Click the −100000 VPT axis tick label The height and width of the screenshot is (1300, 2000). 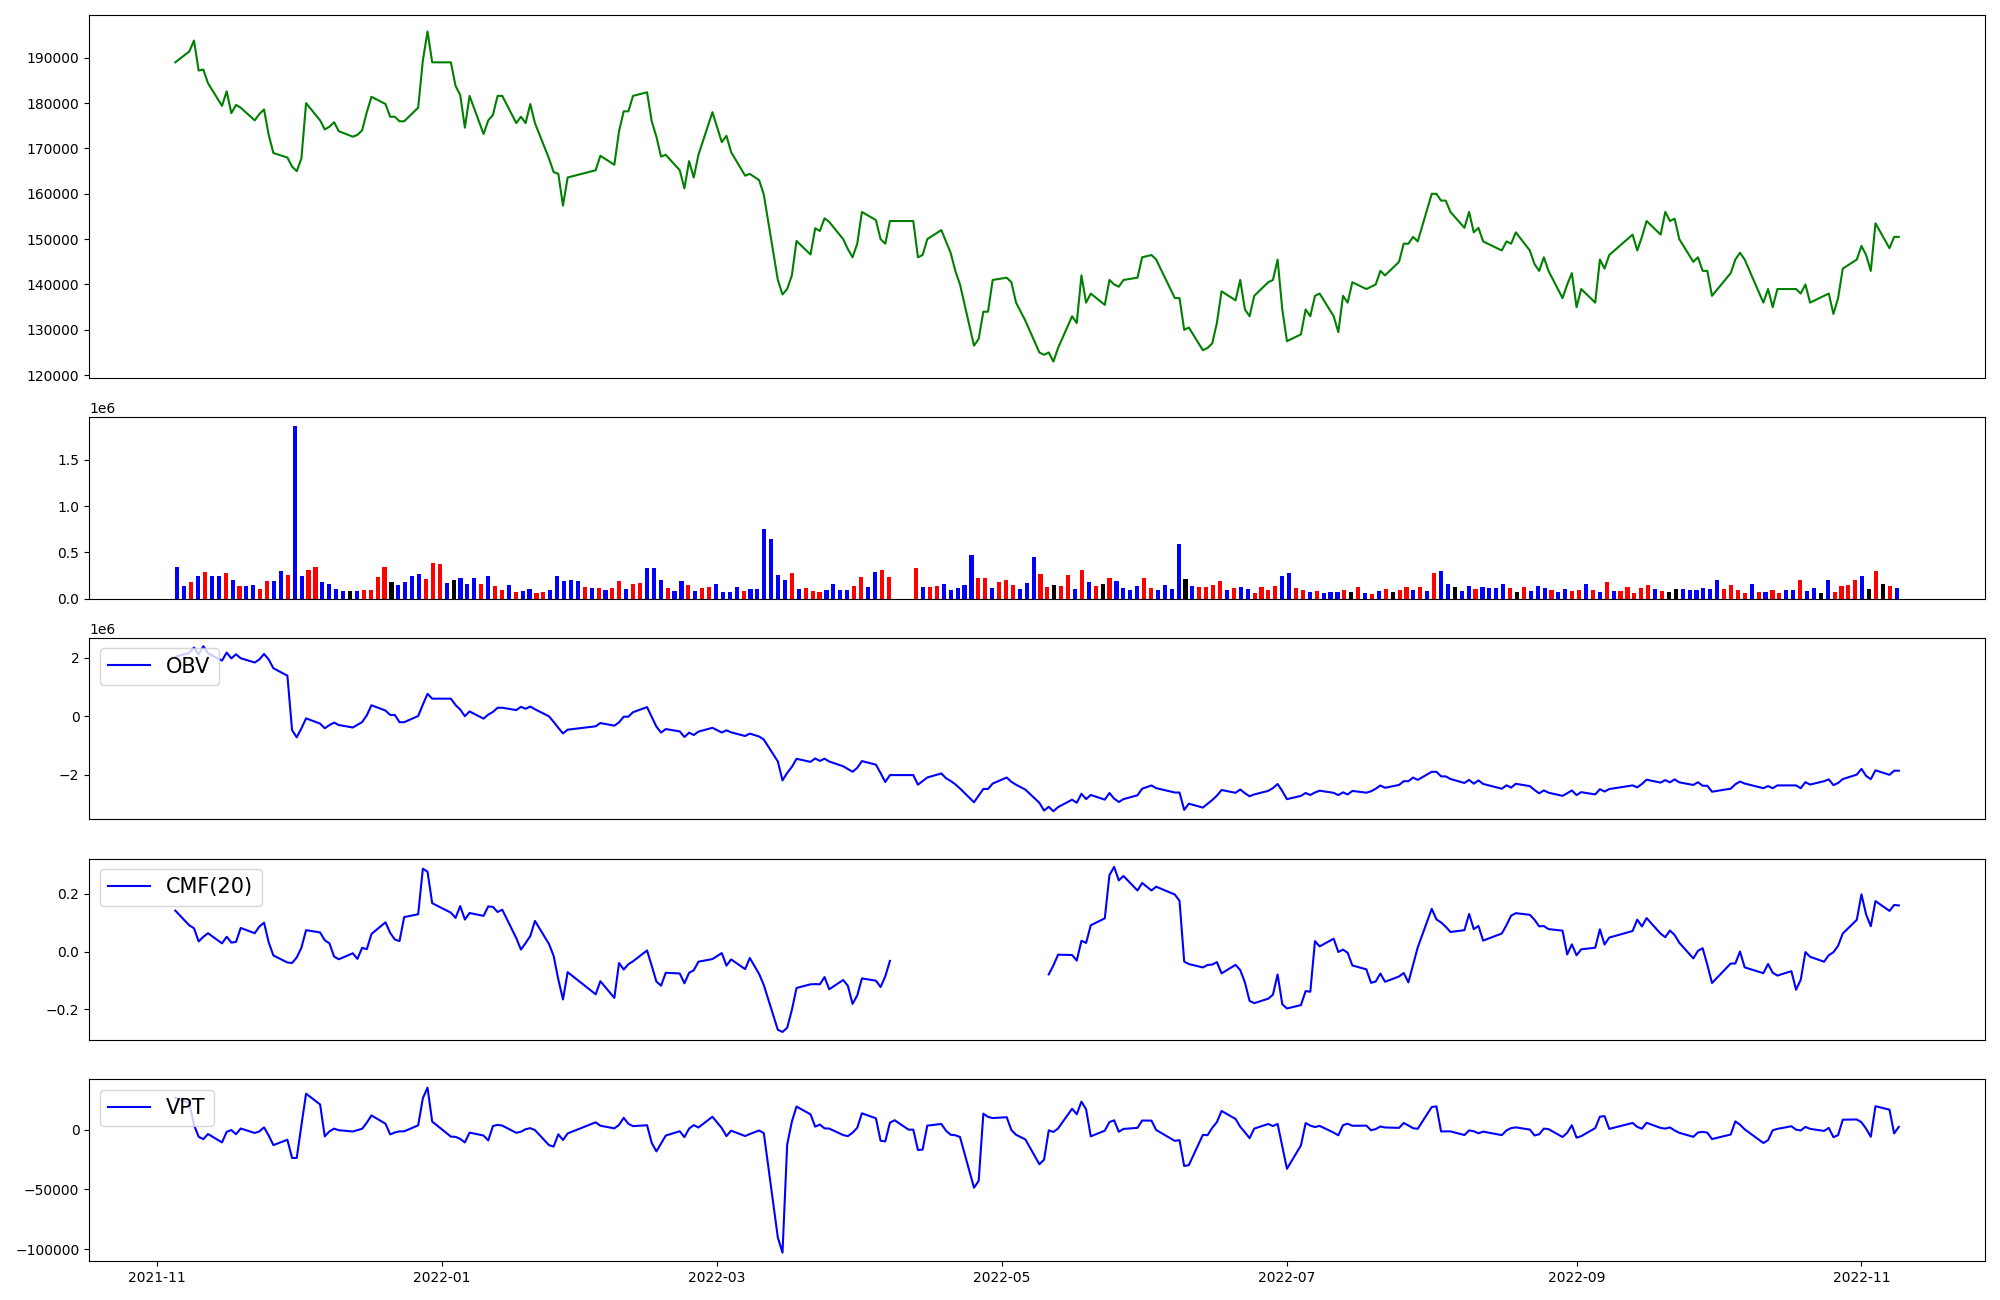[x=49, y=1250]
